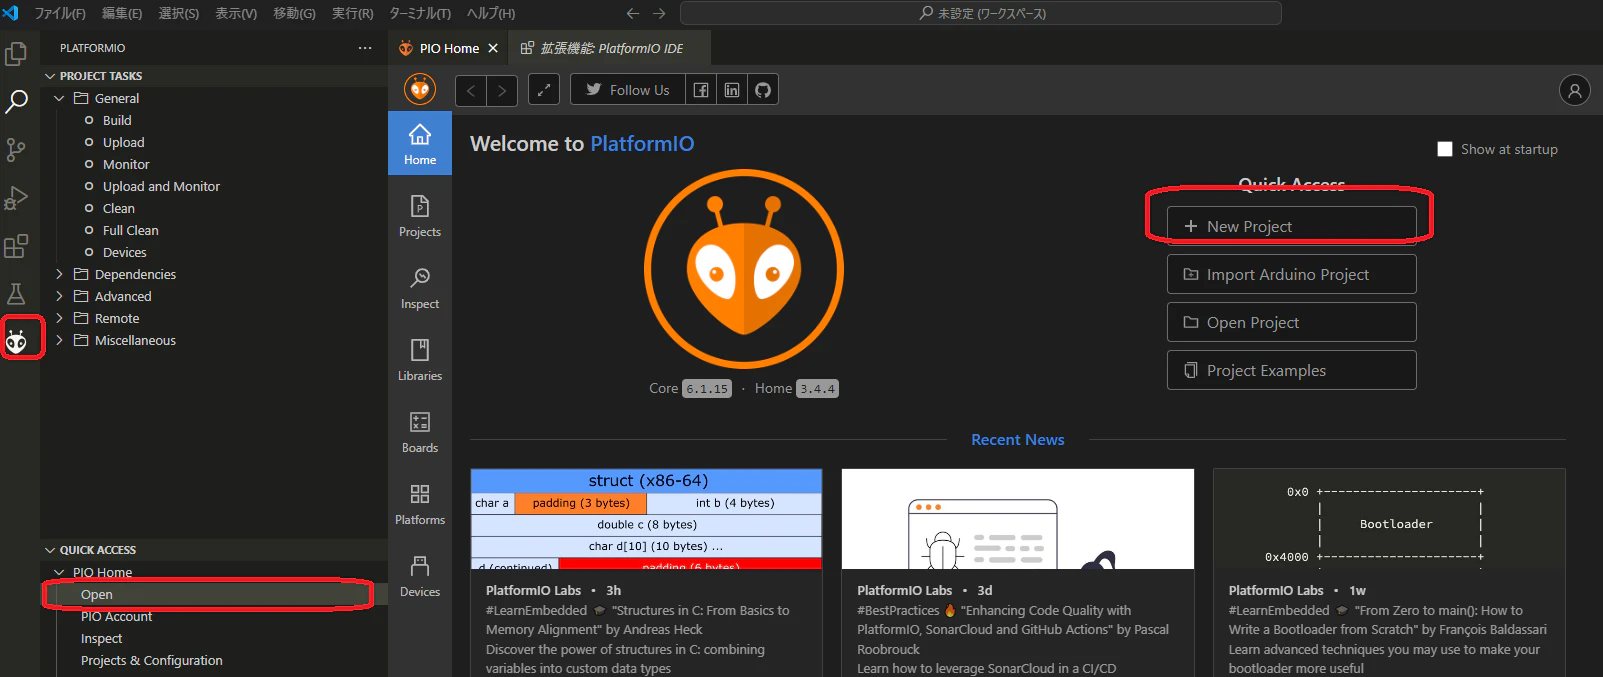
Task: Open the Search view in activity bar
Action: click(x=16, y=101)
